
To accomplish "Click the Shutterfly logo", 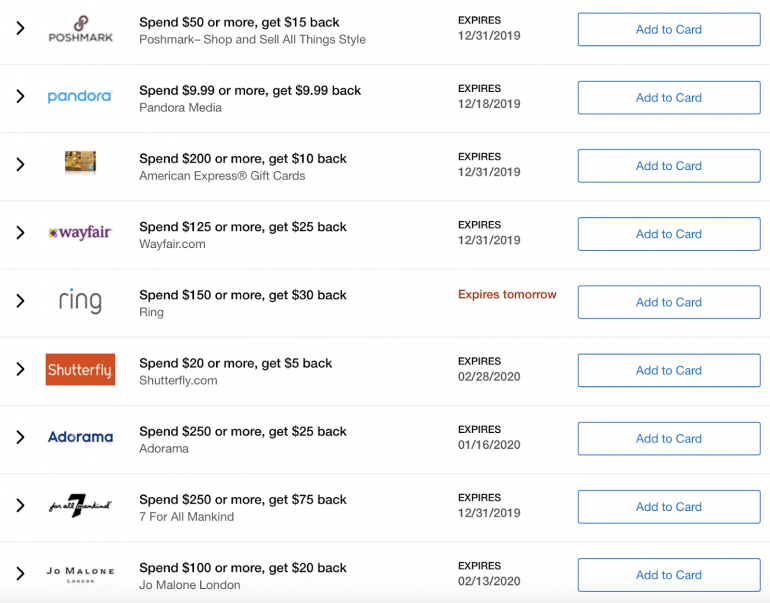I will coord(80,370).
